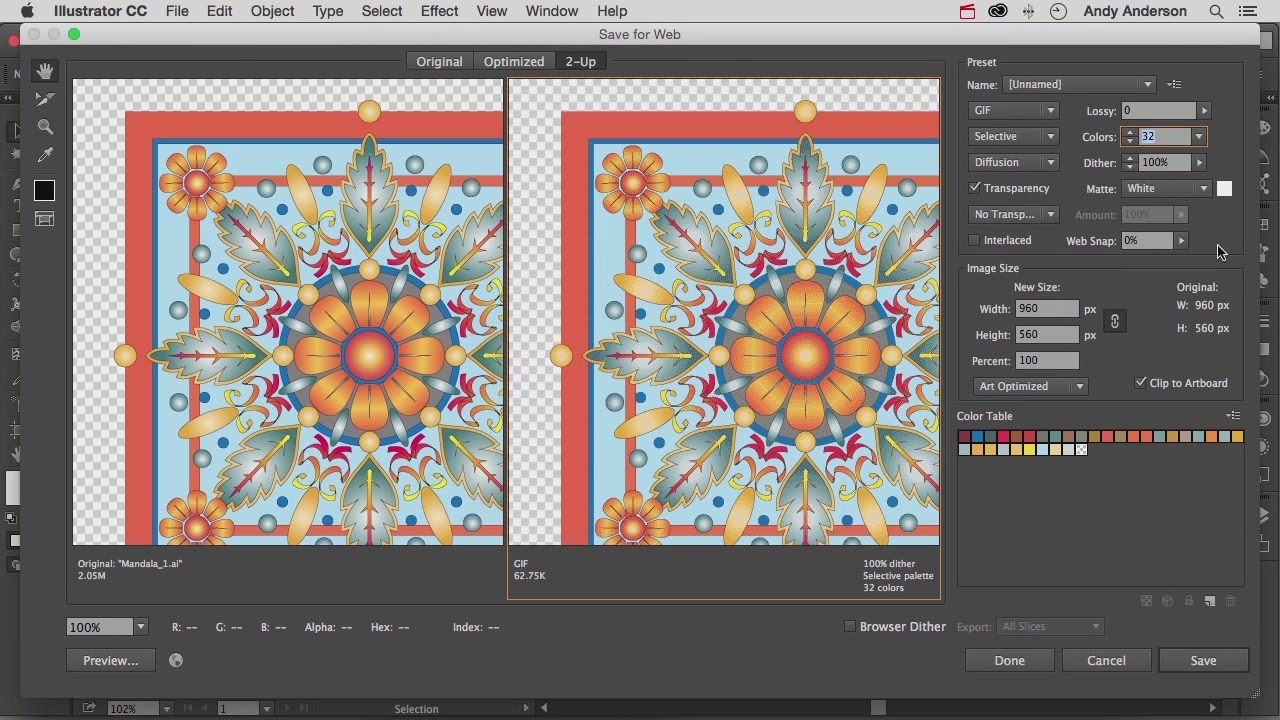Switch to the 2-Up tab
The image size is (1280, 720).
point(580,62)
